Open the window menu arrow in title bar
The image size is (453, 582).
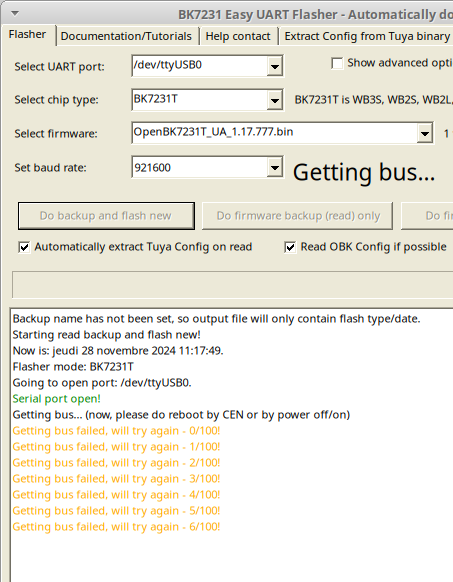15,13
